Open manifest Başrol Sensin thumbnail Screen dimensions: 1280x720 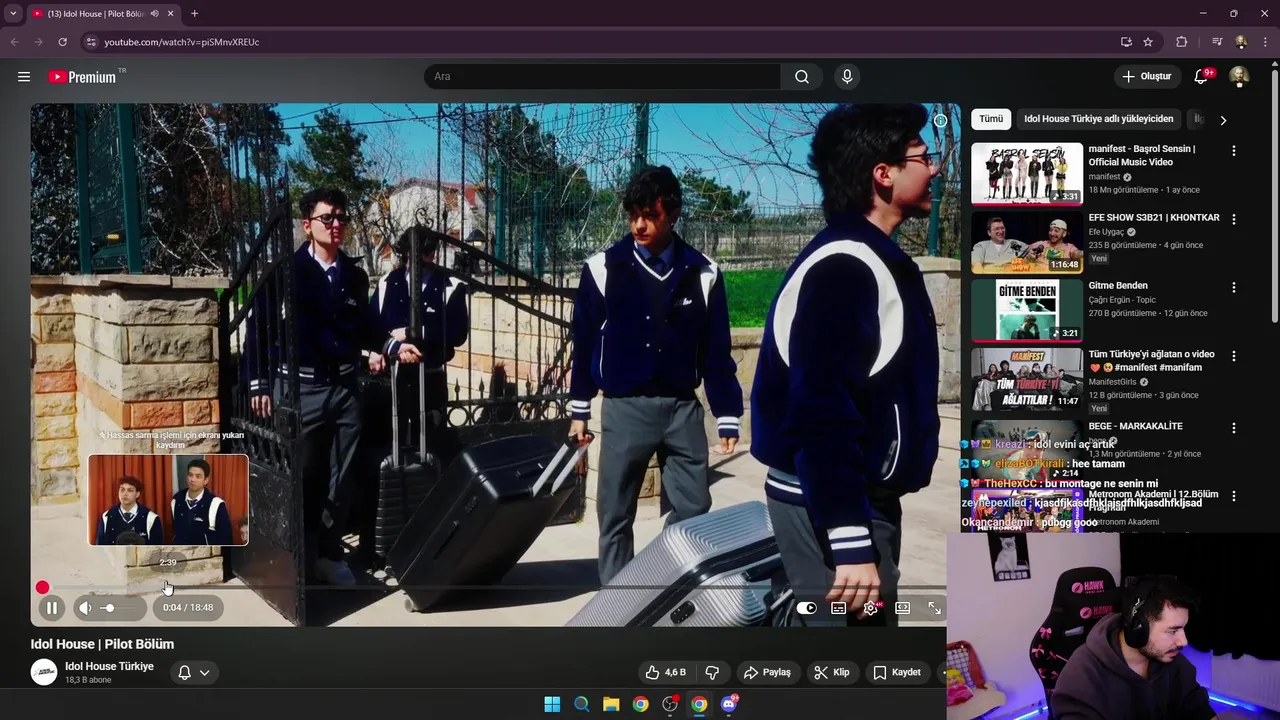[1027, 174]
